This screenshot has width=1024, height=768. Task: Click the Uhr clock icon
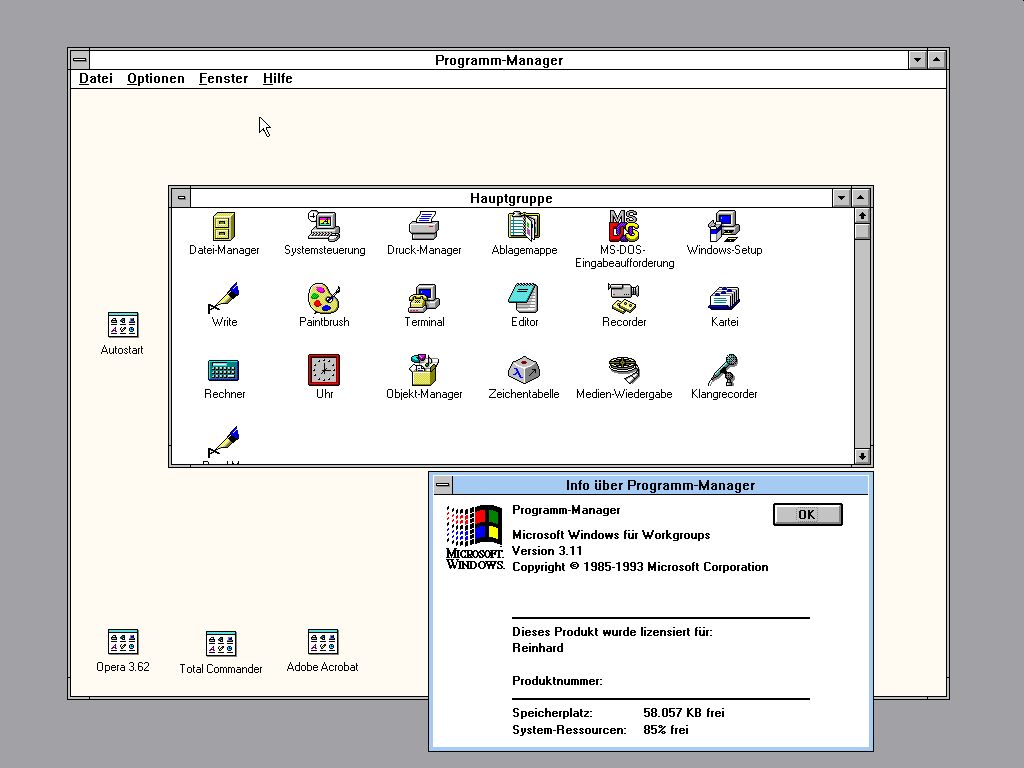pyautogui.click(x=324, y=370)
